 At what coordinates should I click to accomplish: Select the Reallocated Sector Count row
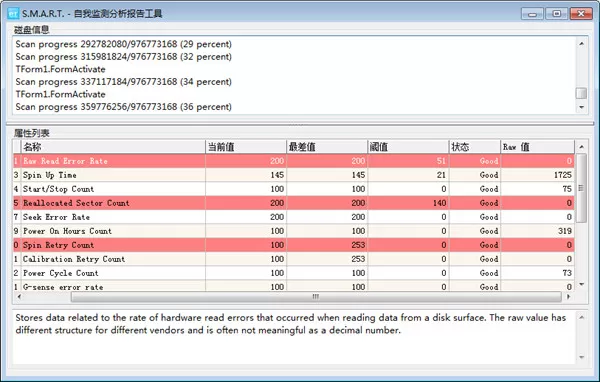pyautogui.click(x=293, y=203)
